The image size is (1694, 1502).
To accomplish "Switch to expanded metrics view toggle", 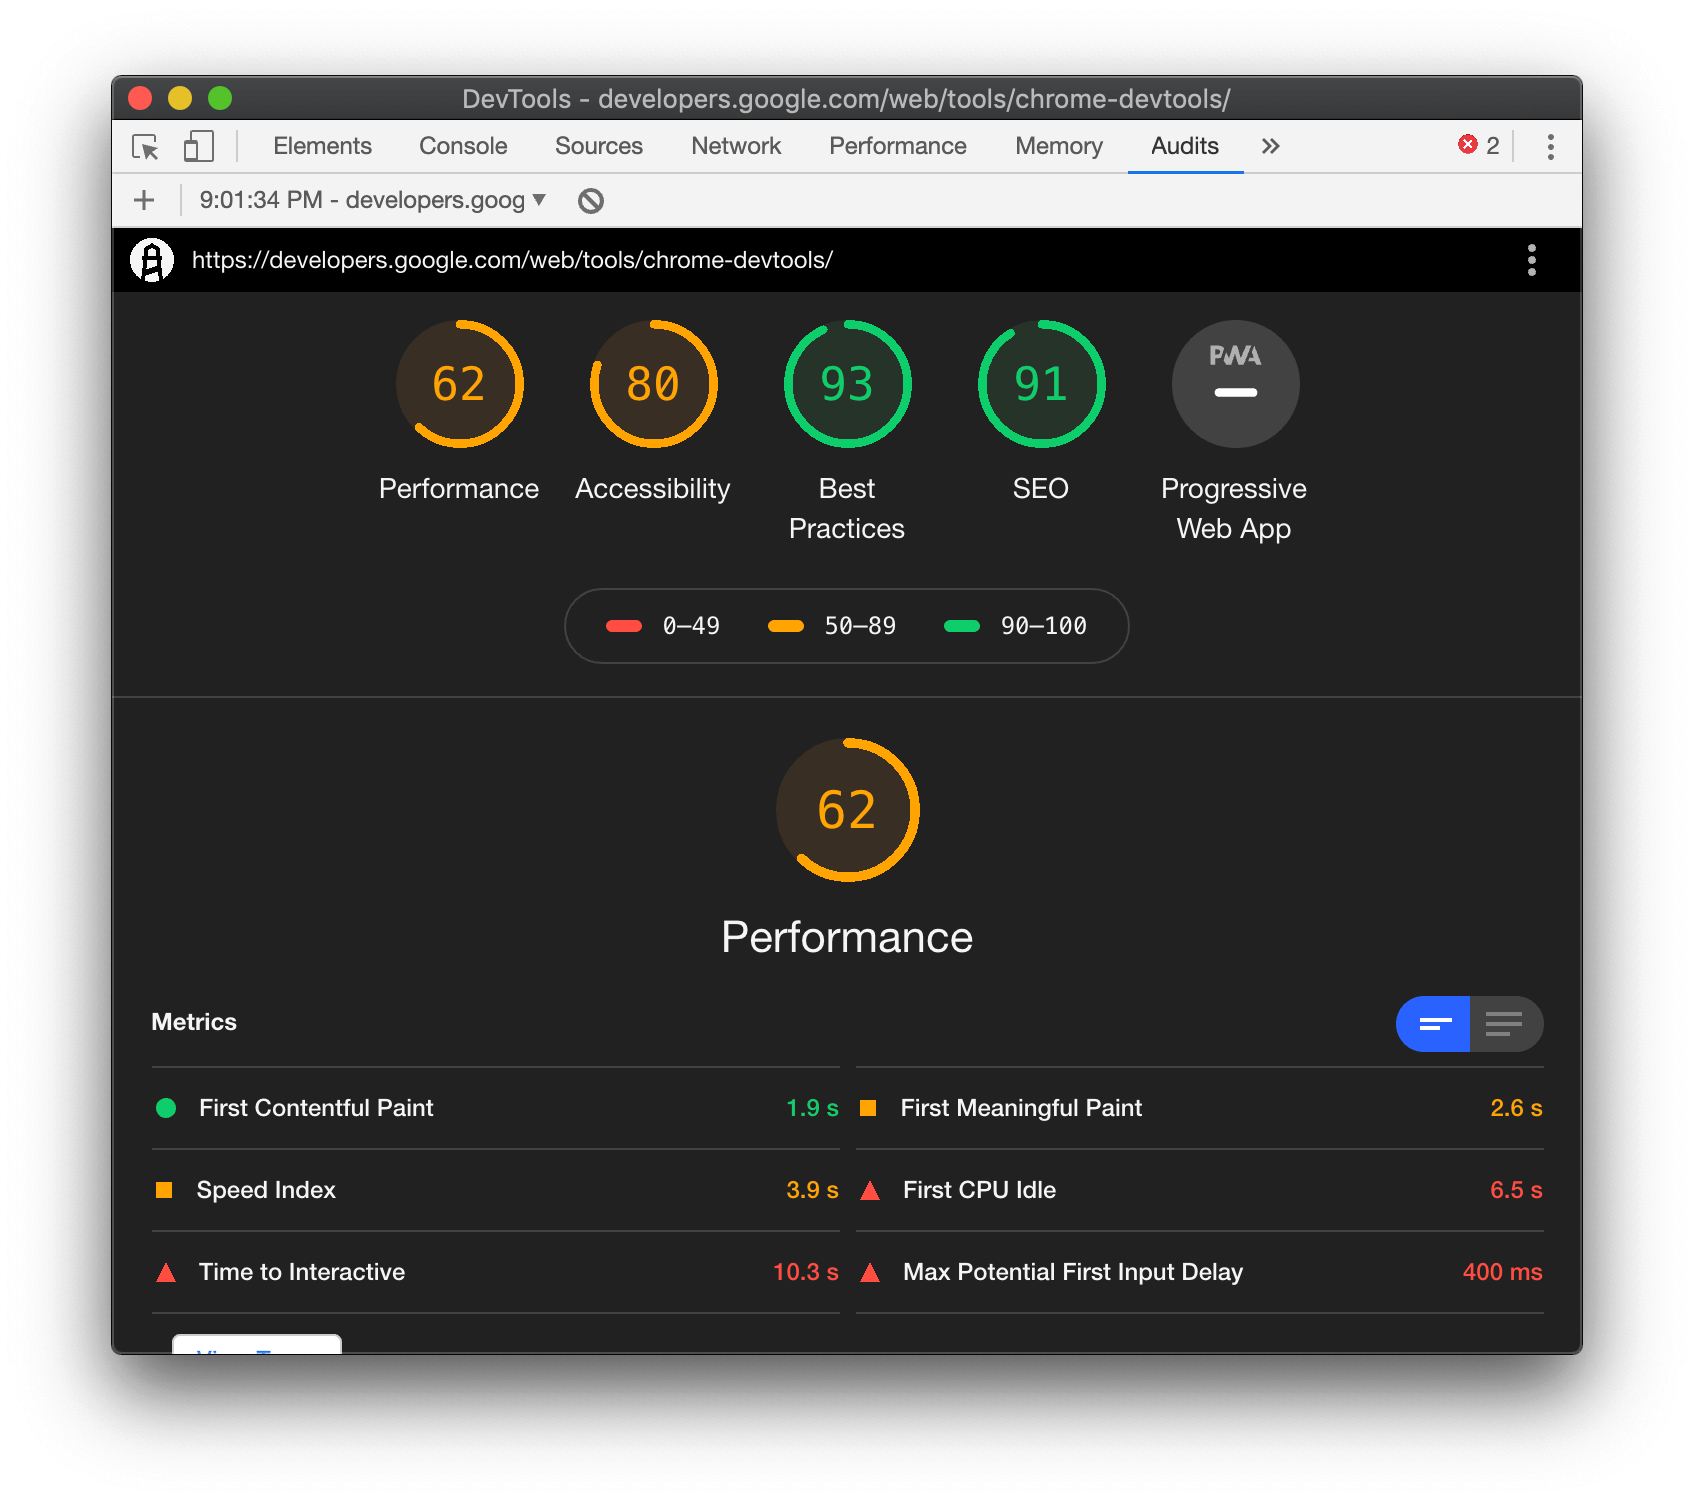I will [1506, 1024].
